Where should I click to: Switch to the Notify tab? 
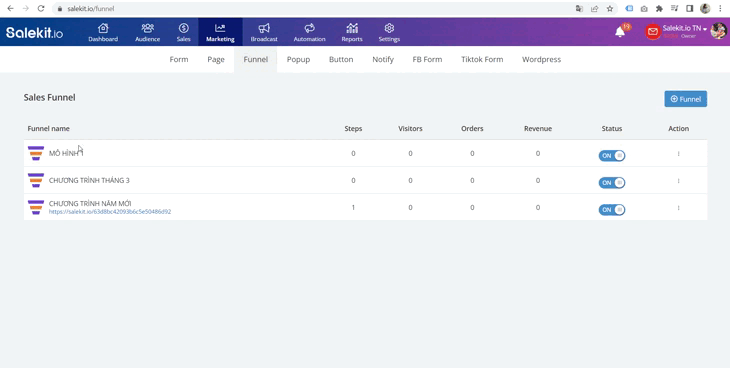pyautogui.click(x=383, y=59)
